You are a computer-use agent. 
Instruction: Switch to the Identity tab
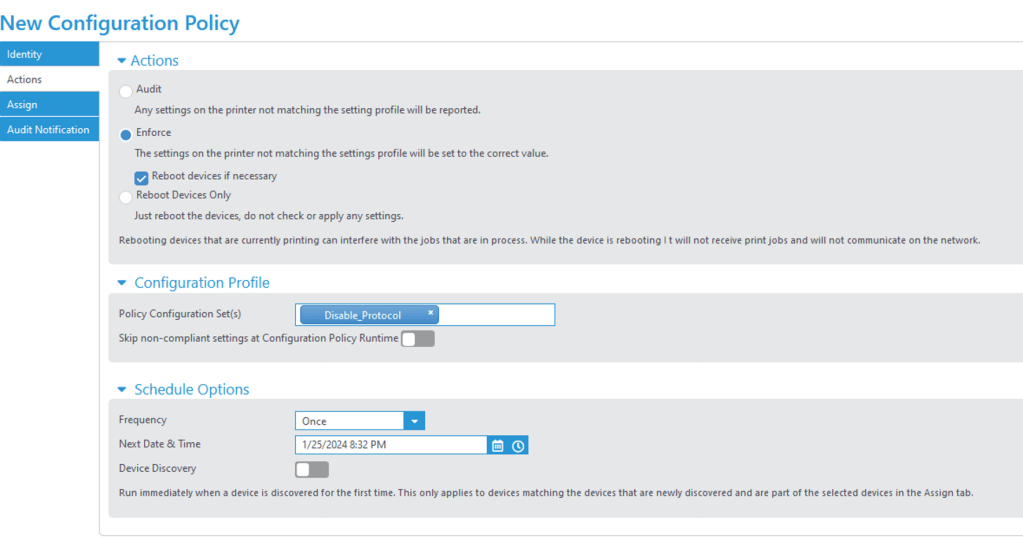[x=49, y=54]
